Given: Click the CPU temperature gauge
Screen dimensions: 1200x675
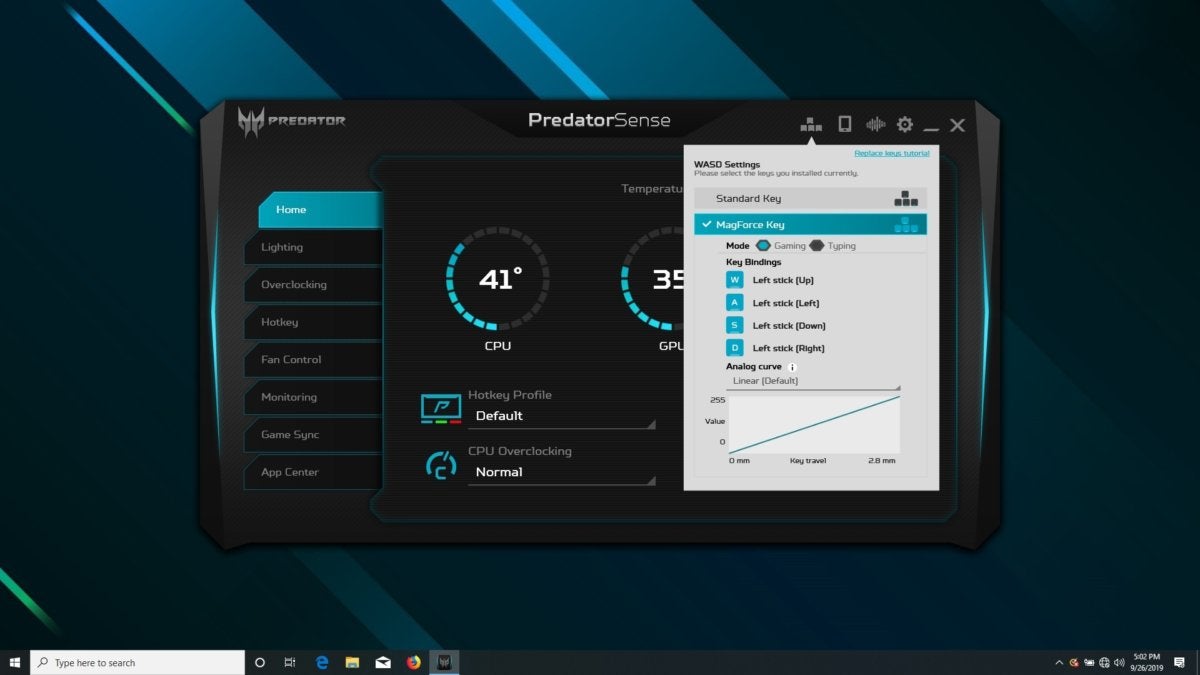Looking at the screenshot, I should click(497, 279).
